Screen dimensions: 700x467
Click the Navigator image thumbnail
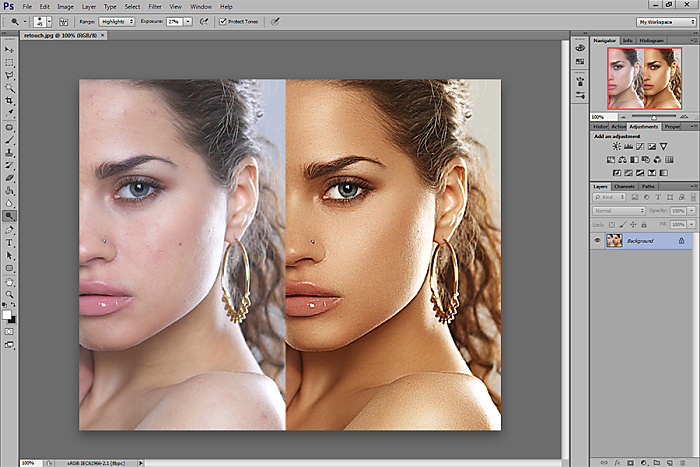pyautogui.click(x=644, y=79)
